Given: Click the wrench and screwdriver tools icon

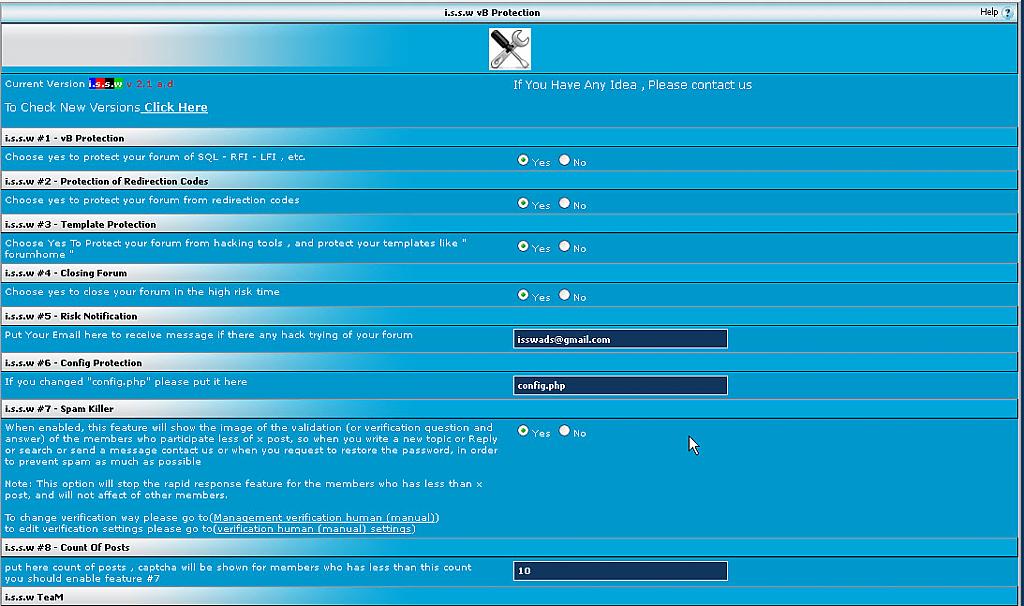Looking at the screenshot, I should coord(509,49).
